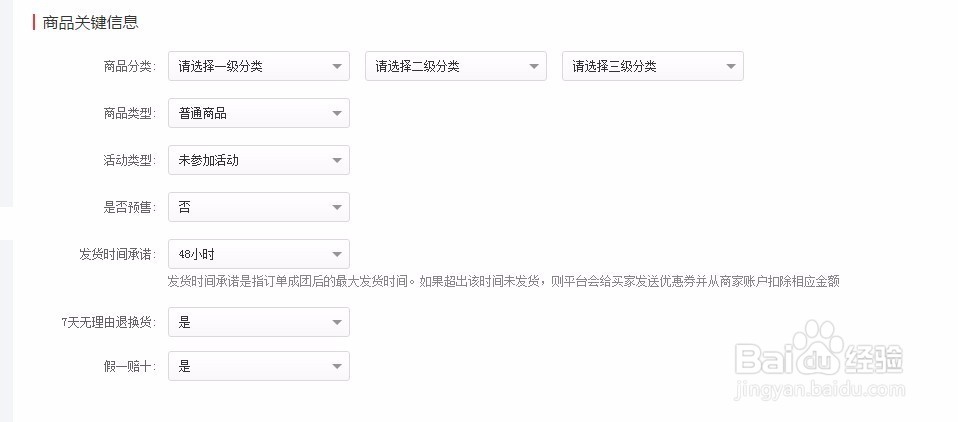Click the 商品关键信息 section heading

(x=90, y=23)
